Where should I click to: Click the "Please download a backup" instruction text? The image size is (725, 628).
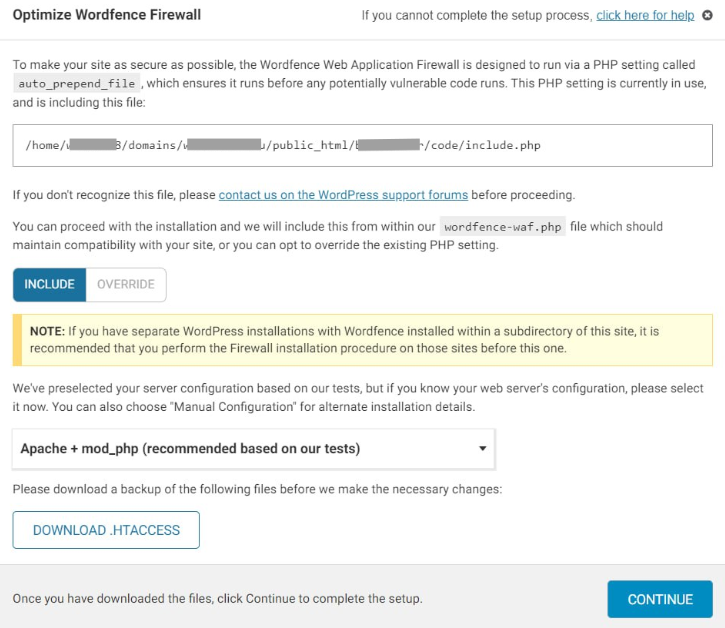[x=258, y=490]
